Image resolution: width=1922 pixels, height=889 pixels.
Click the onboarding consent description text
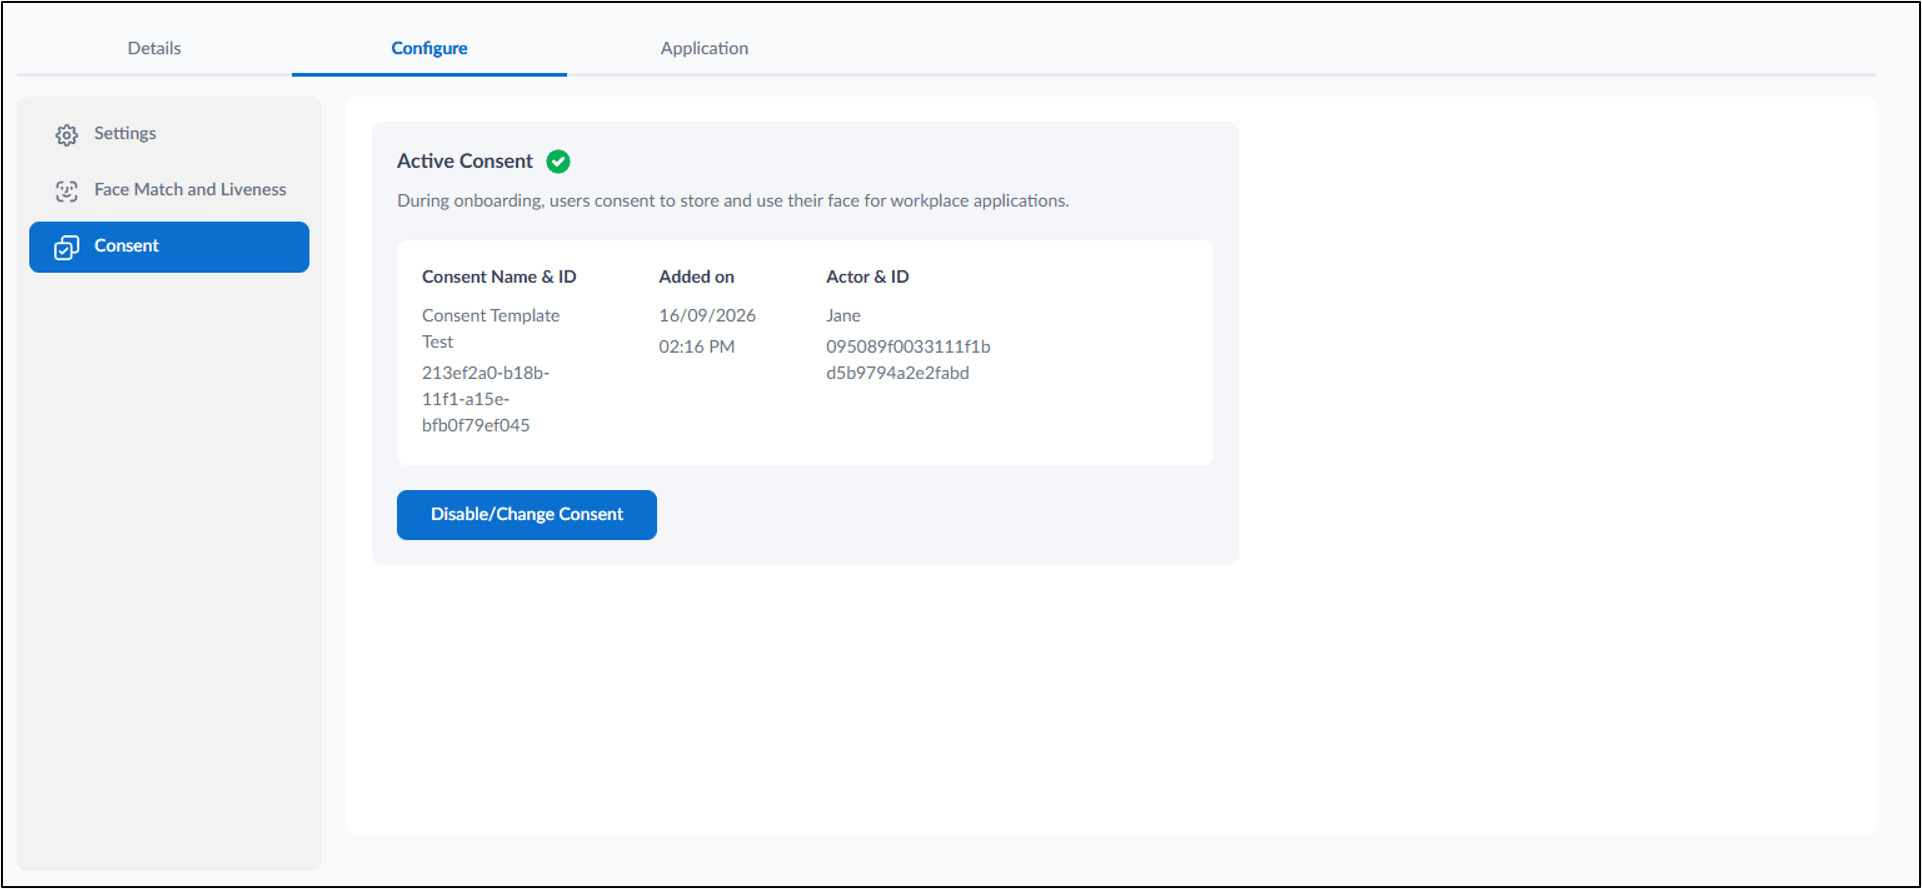point(733,201)
